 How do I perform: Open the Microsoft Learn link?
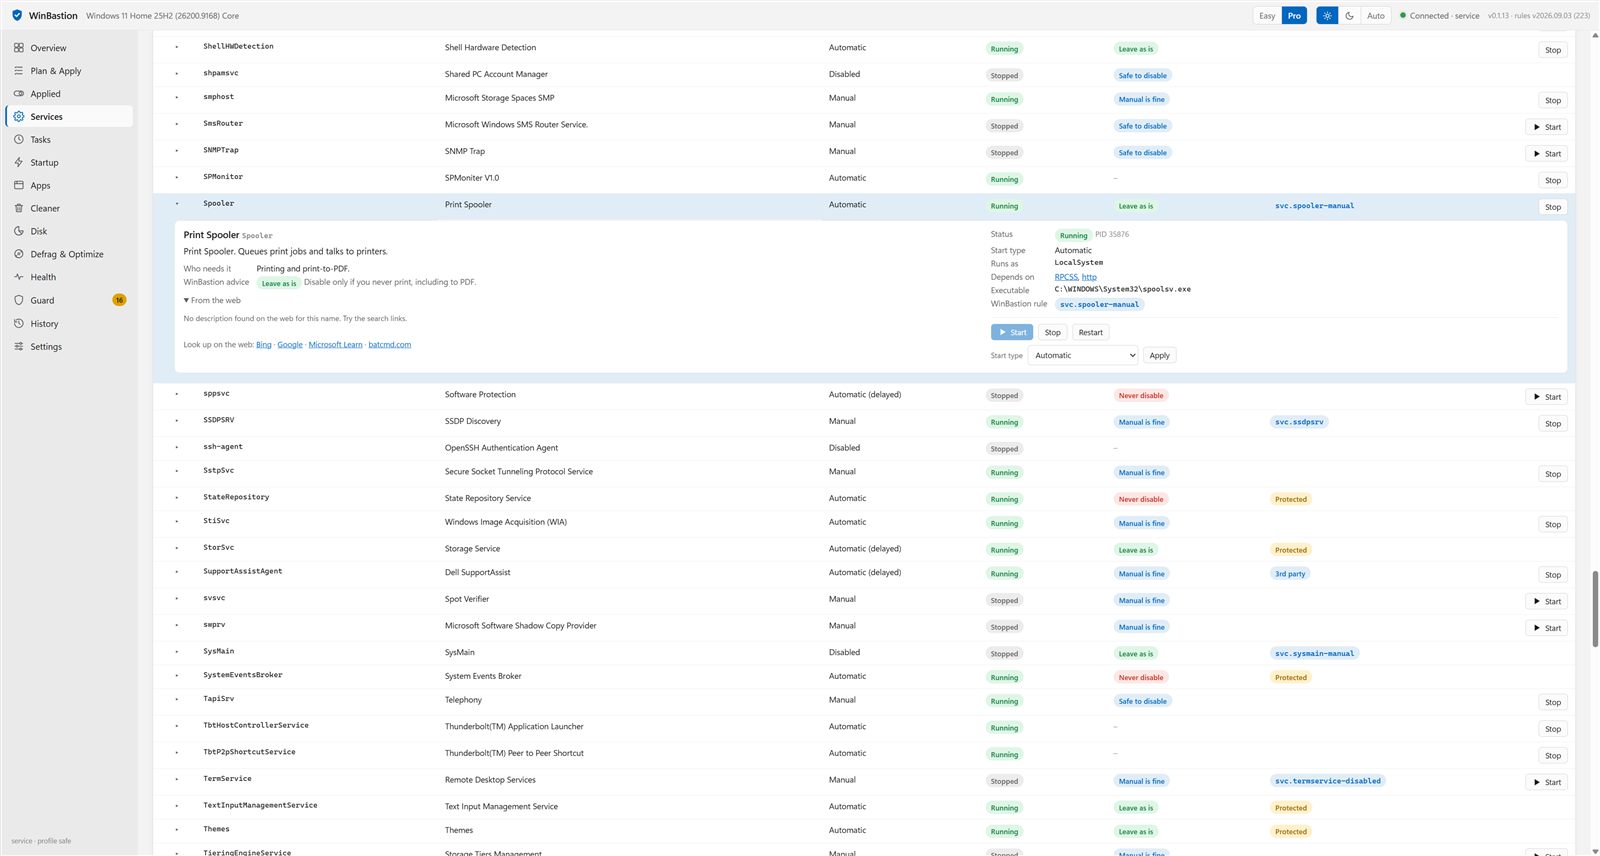335,345
